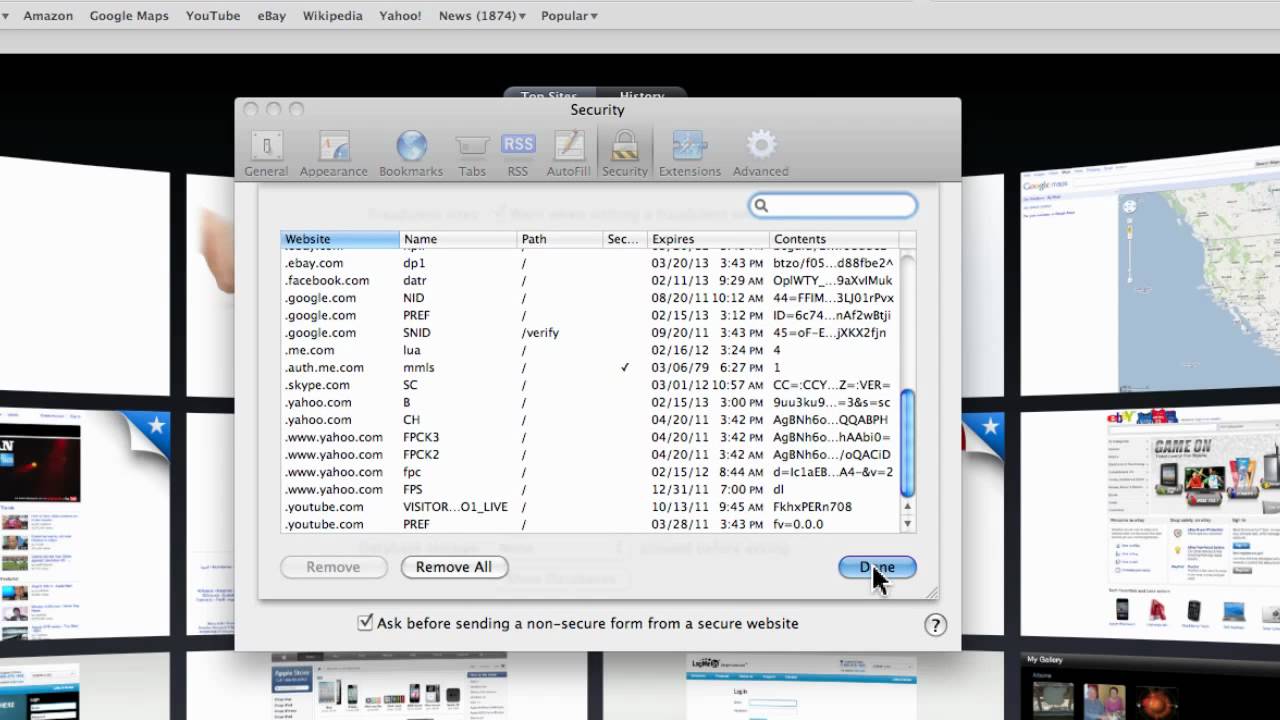This screenshot has height=720, width=1280.
Task: Toggle 'Ask before sending non-secure form' checkbox
Action: [x=365, y=623]
